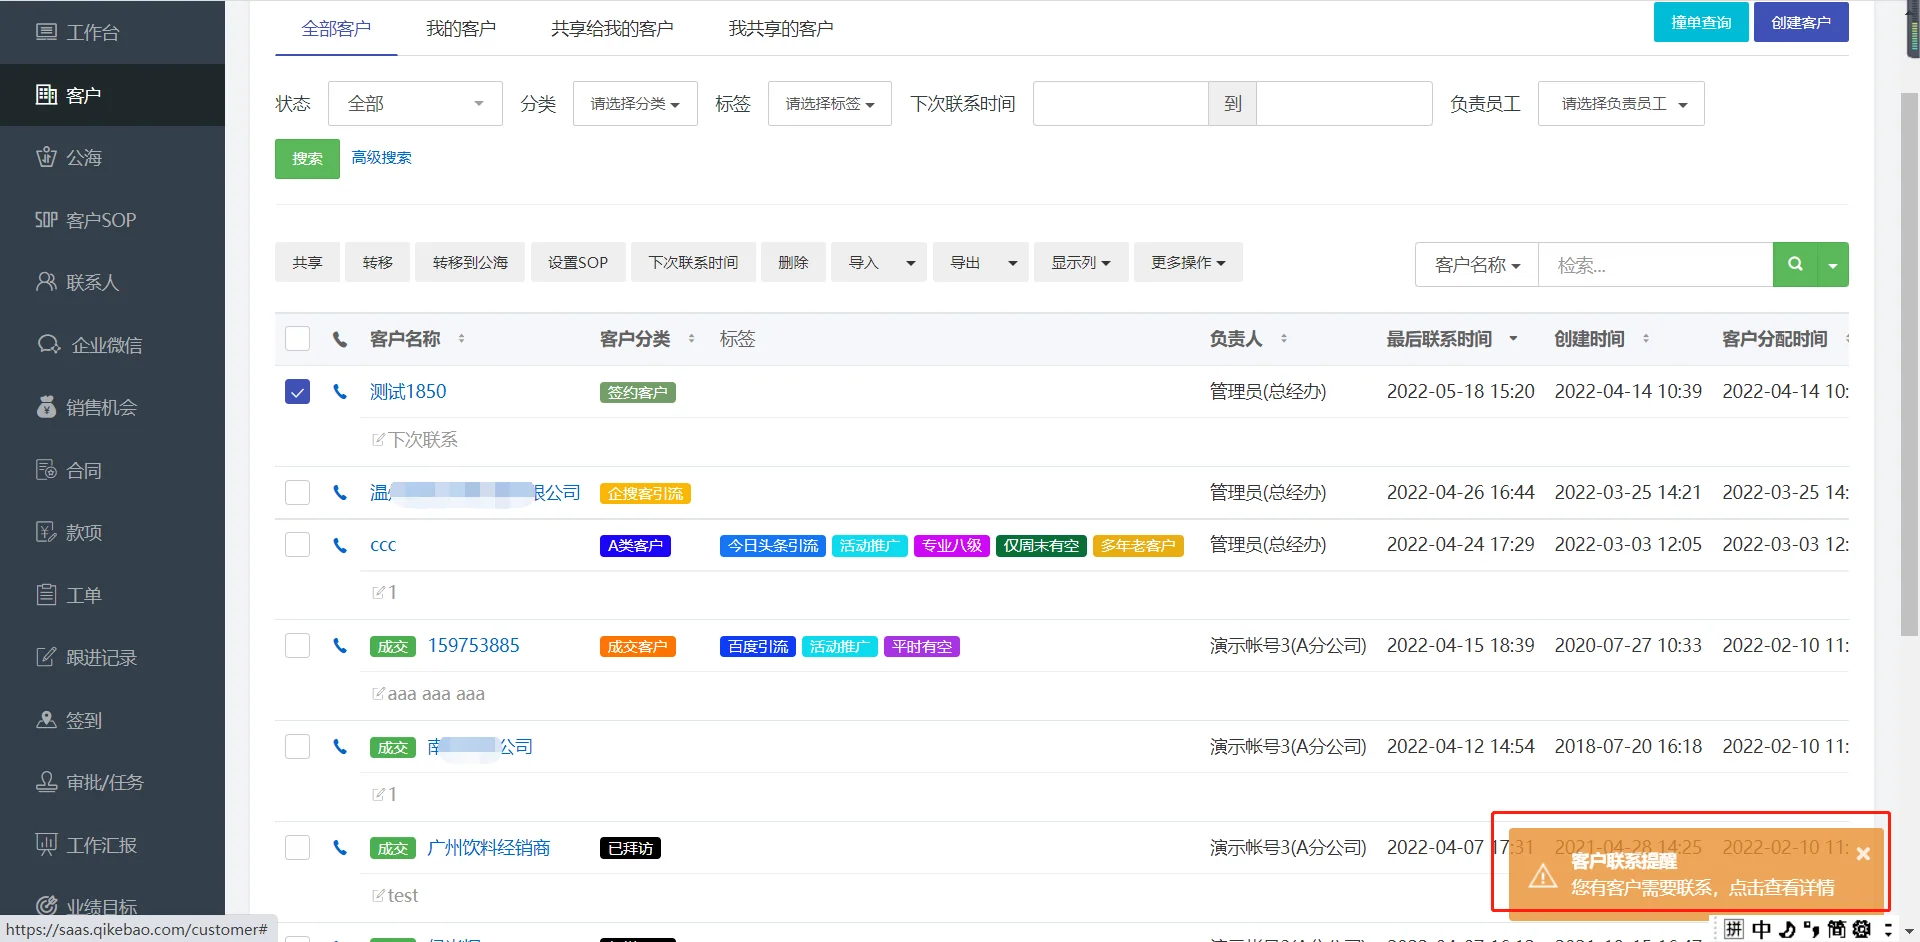Switch to the 共享给我的客户 tab
The width and height of the screenshot is (1920, 942).
[612, 28]
